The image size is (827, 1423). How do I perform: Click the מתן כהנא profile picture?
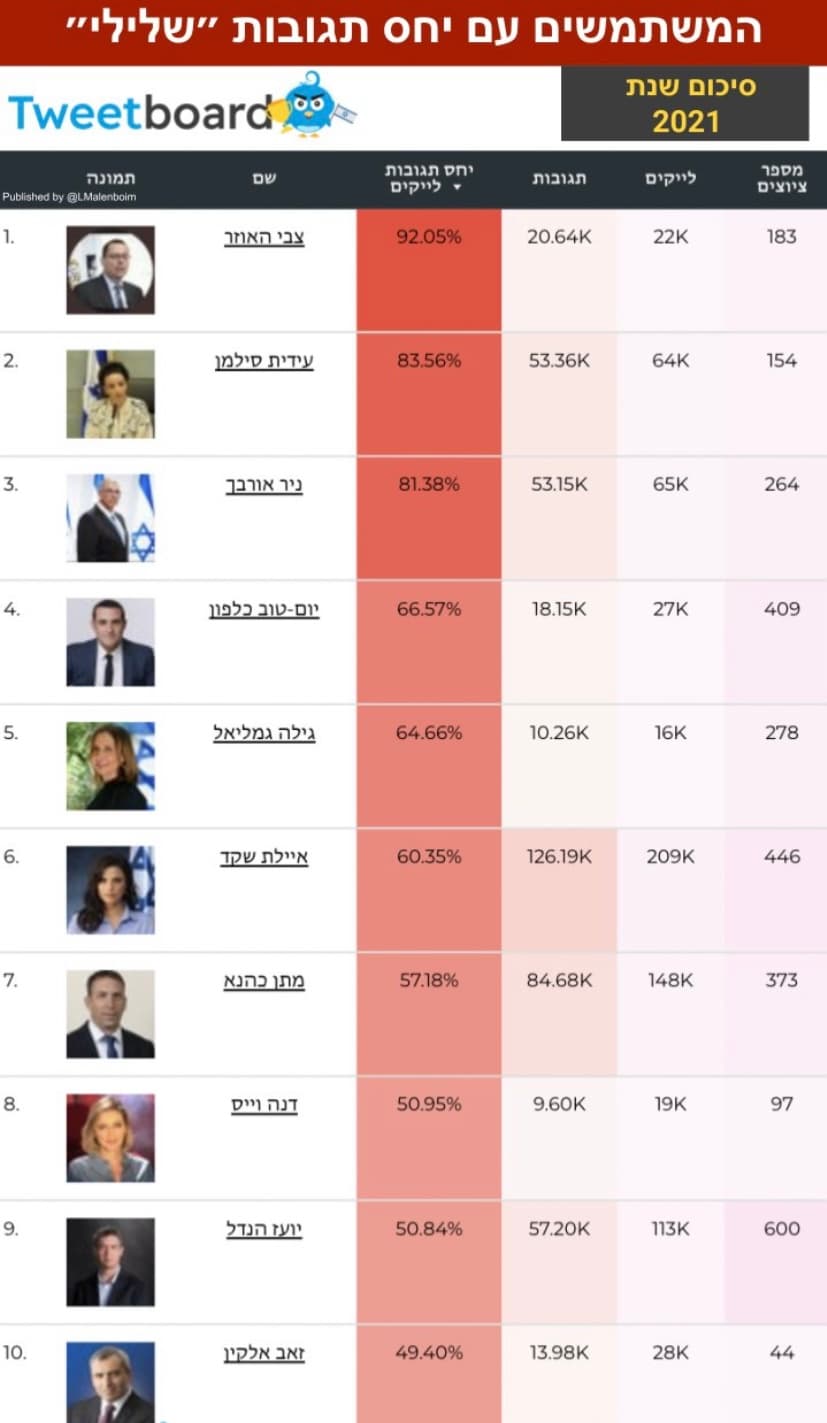(111, 1014)
